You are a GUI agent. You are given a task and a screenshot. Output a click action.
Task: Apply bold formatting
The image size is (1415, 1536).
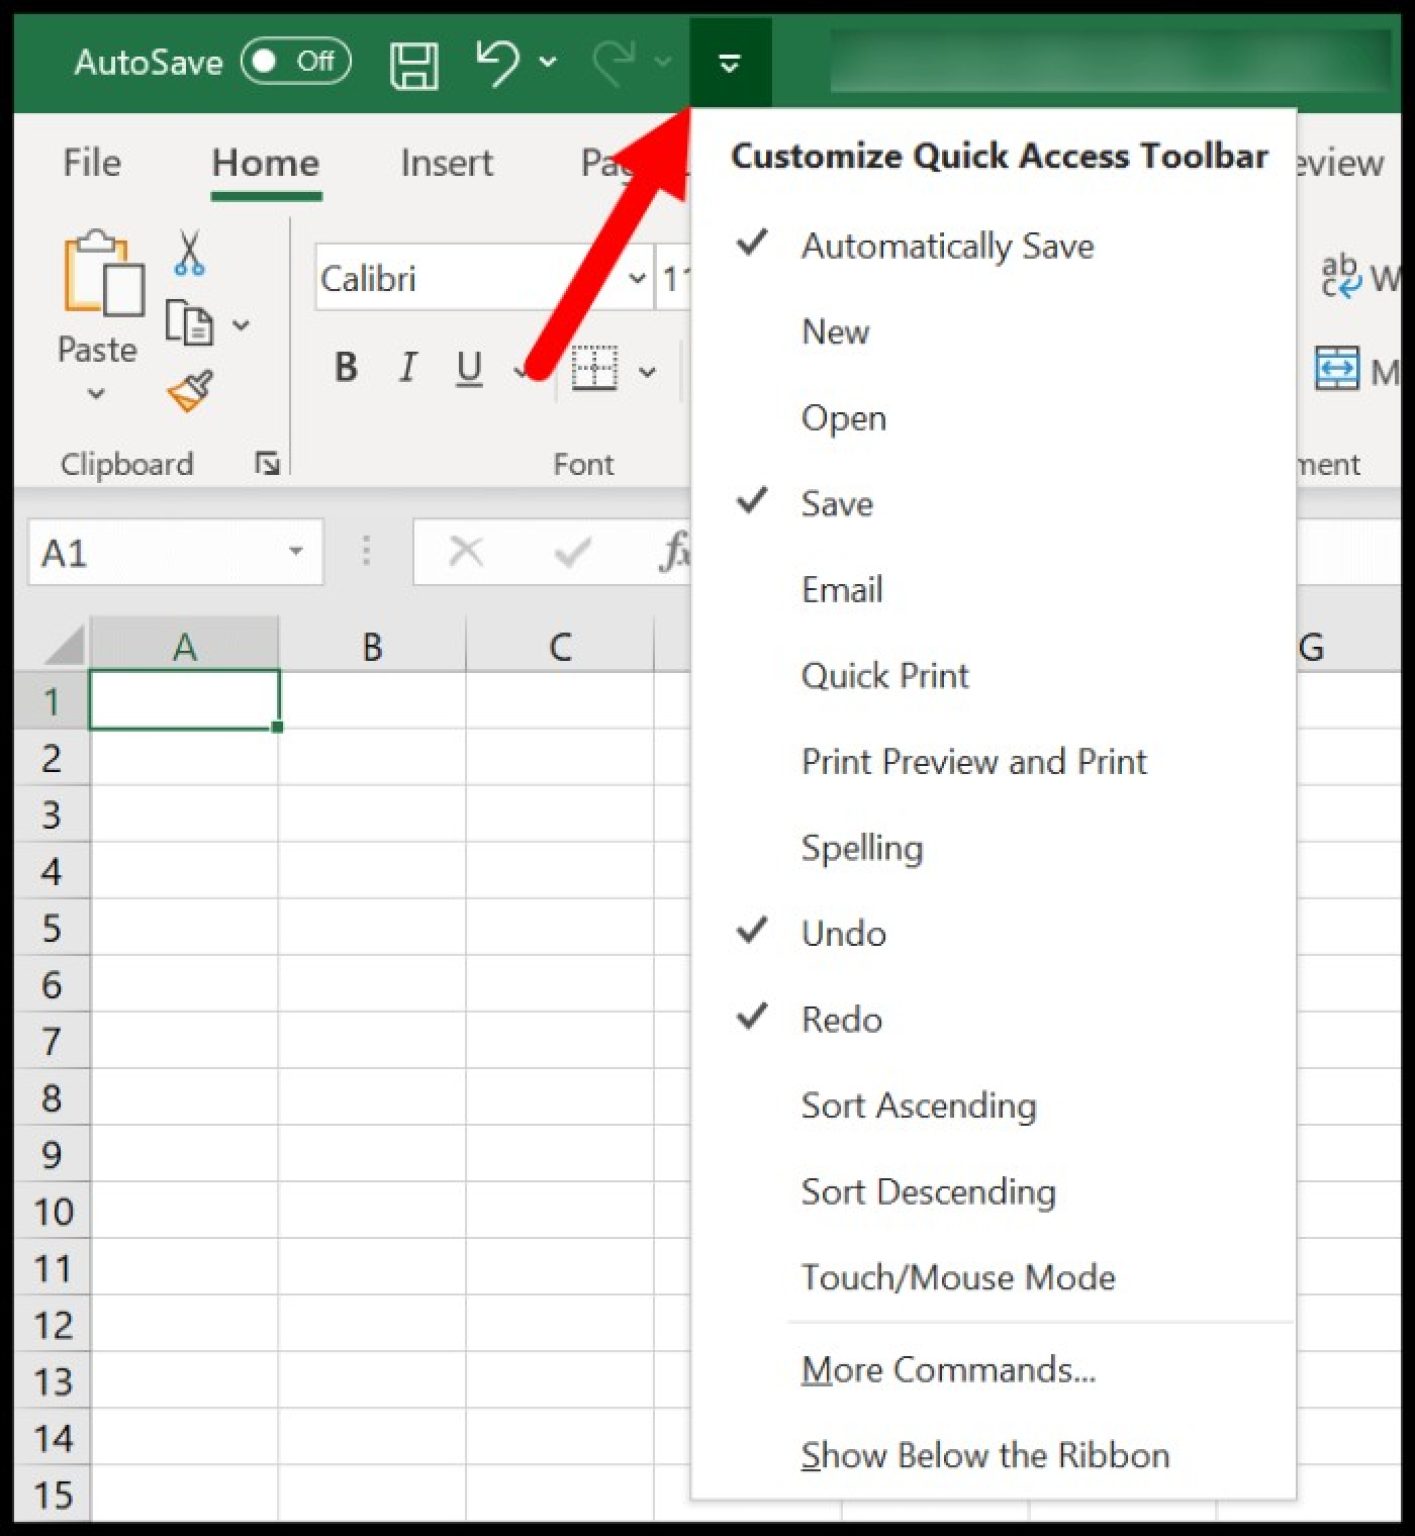point(345,368)
